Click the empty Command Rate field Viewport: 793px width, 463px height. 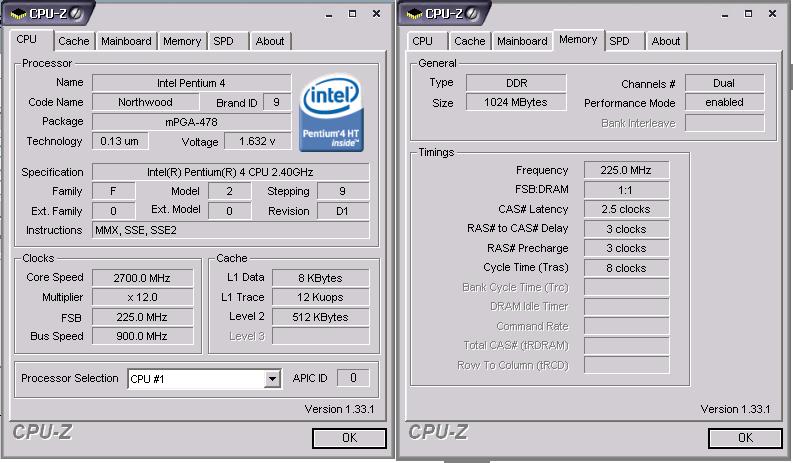(626, 326)
